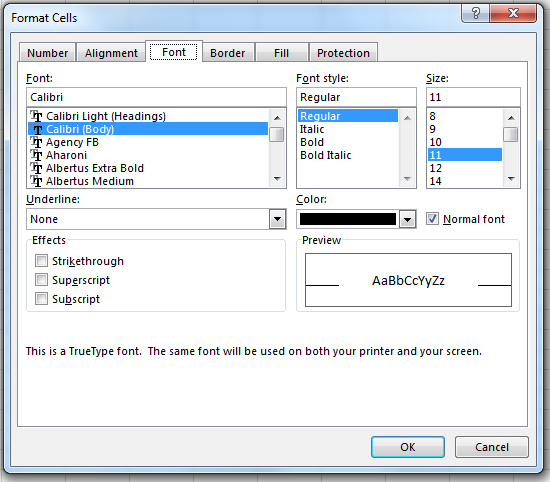550x482 pixels.
Task: Open the Fill tab
Action: (x=281, y=53)
